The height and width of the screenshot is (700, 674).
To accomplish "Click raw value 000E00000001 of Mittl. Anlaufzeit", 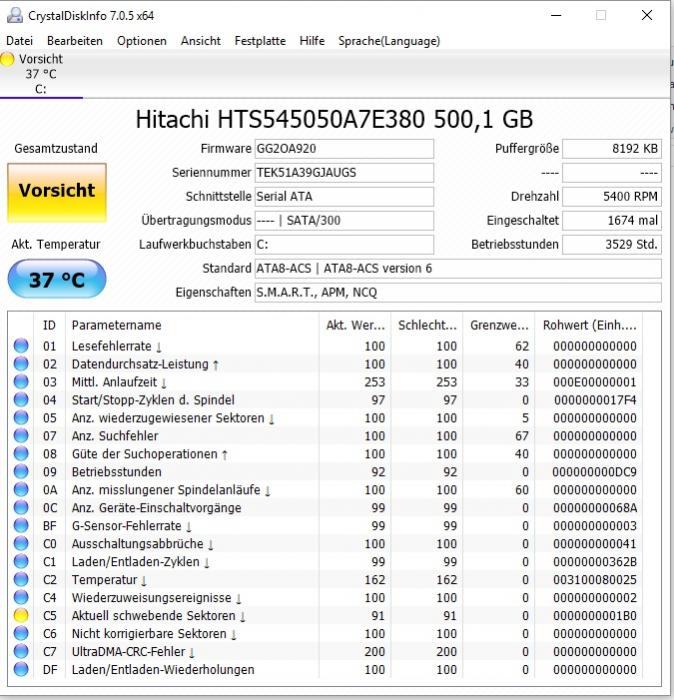I will tap(595, 382).
